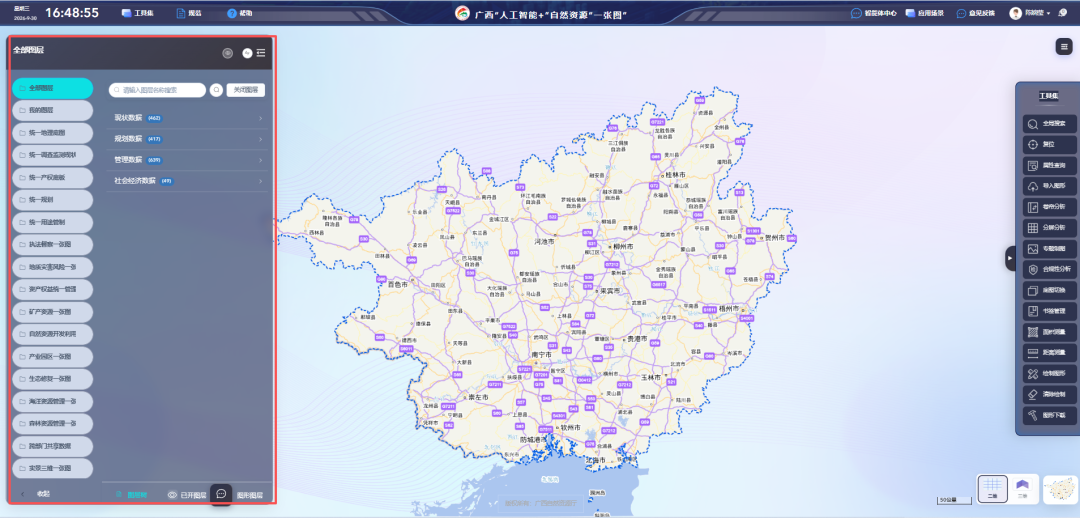The image size is (1080, 518).
Task: Open the 专题制图 thematic mapping tool
Action: [x=1049, y=249]
